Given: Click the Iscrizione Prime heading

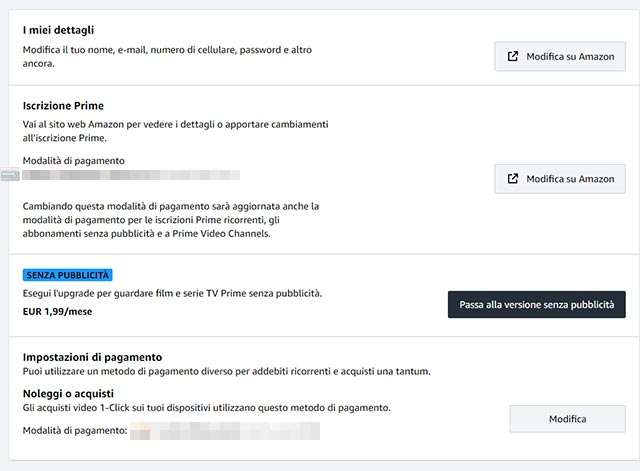Looking at the screenshot, I should pyautogui.click(x=63, y=106).
